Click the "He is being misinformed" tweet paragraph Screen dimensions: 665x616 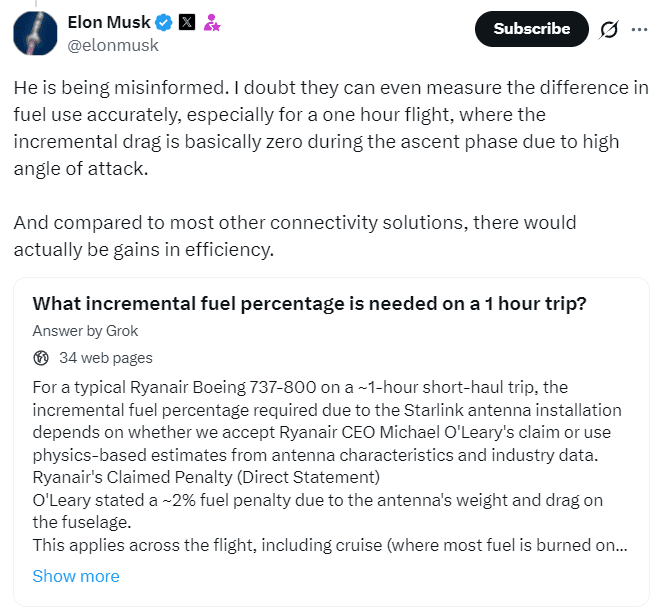331,129
